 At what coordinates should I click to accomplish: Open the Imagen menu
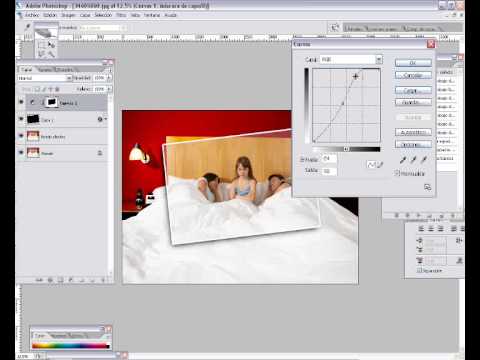click(68, 15)
